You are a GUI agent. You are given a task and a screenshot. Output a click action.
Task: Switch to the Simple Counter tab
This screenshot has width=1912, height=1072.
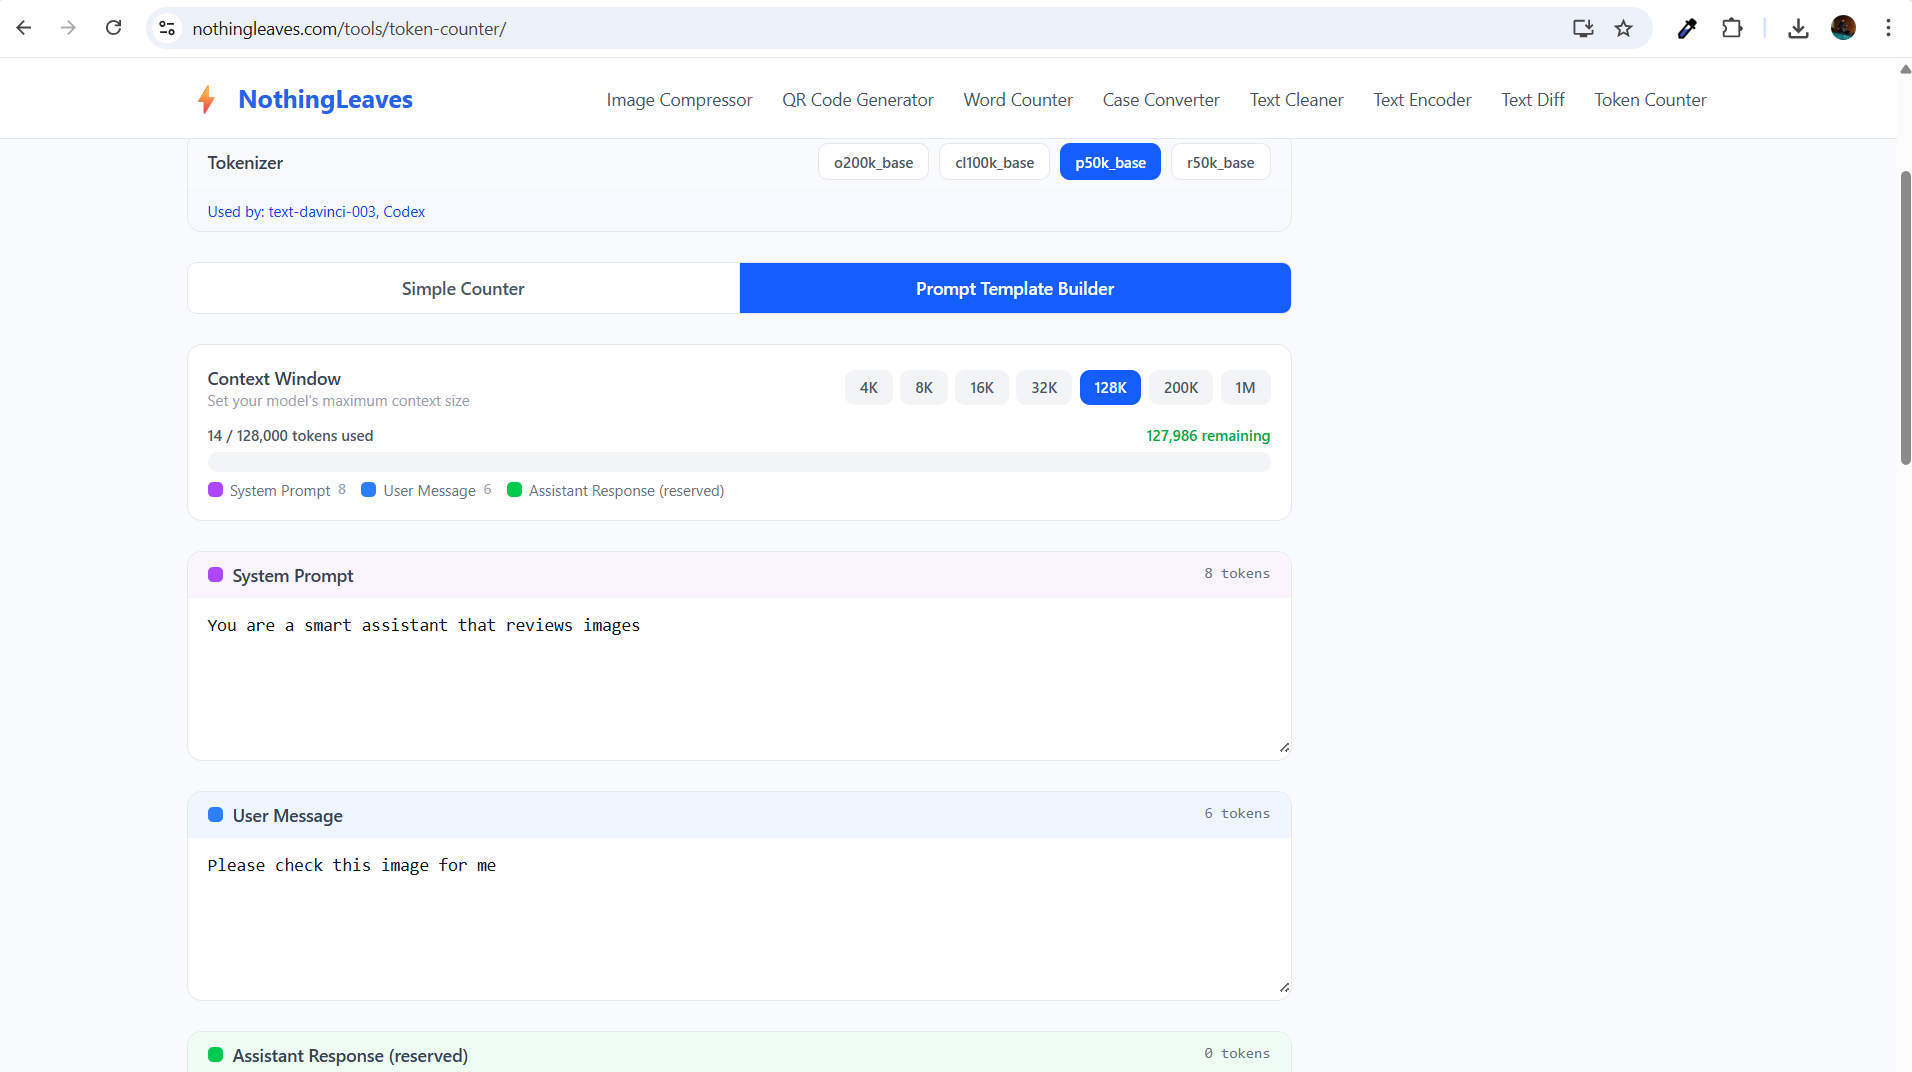coord(462,288)
